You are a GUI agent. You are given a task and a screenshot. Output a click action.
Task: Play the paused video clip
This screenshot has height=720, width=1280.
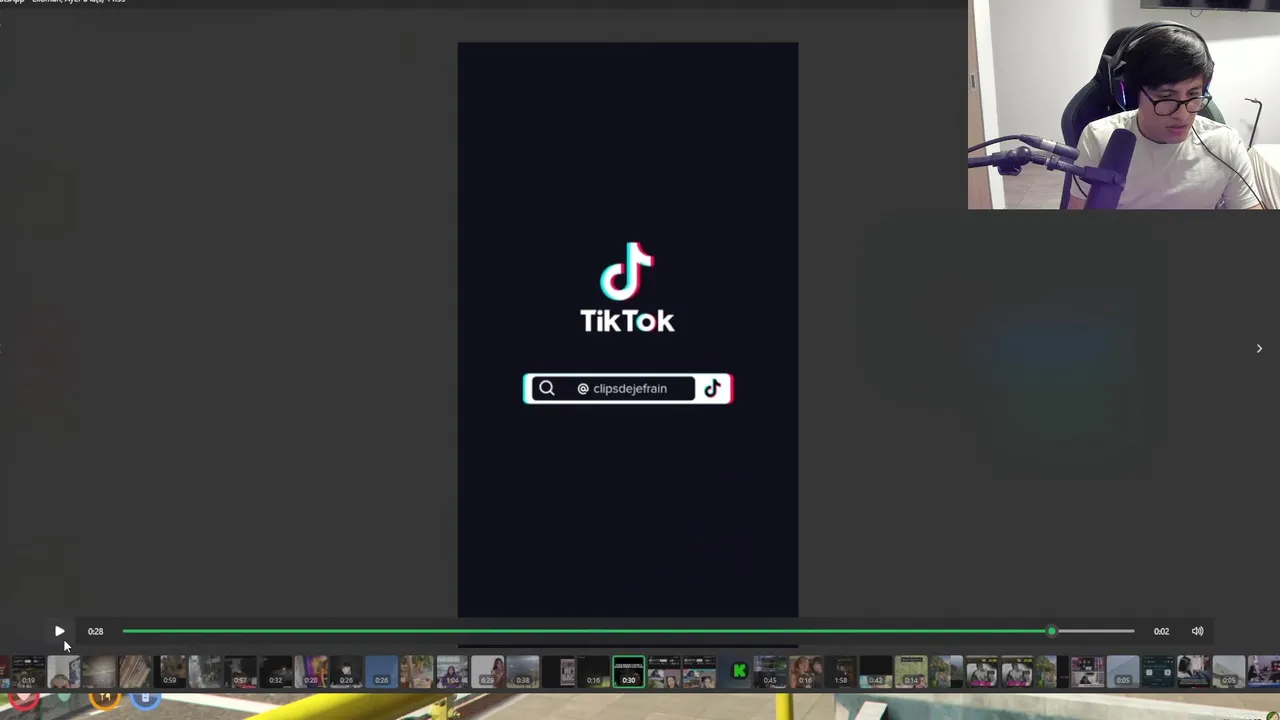[59, 631]
